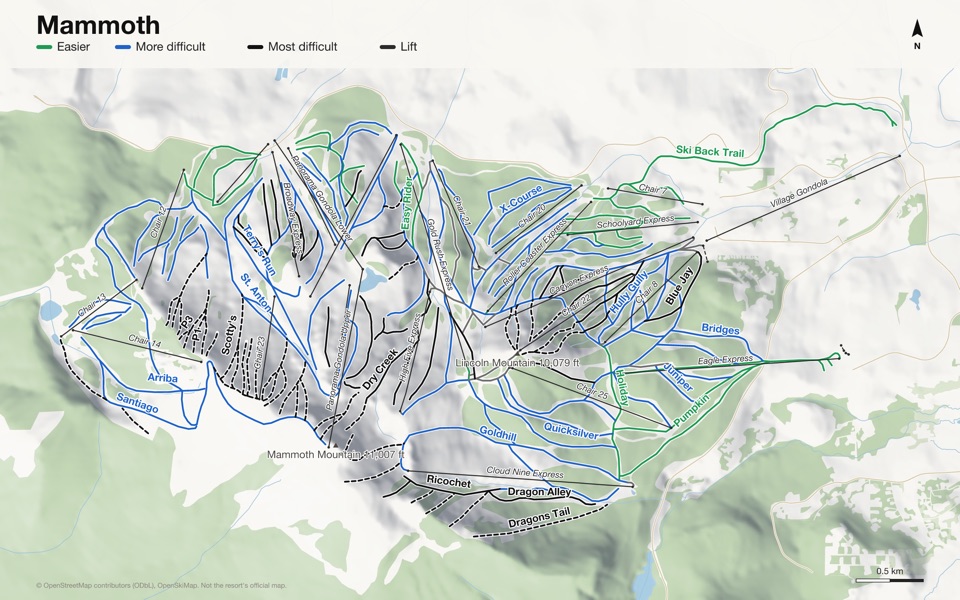Click the 'Bridges' trail label
Screen dimensions: 960x600
pos(721,329)
